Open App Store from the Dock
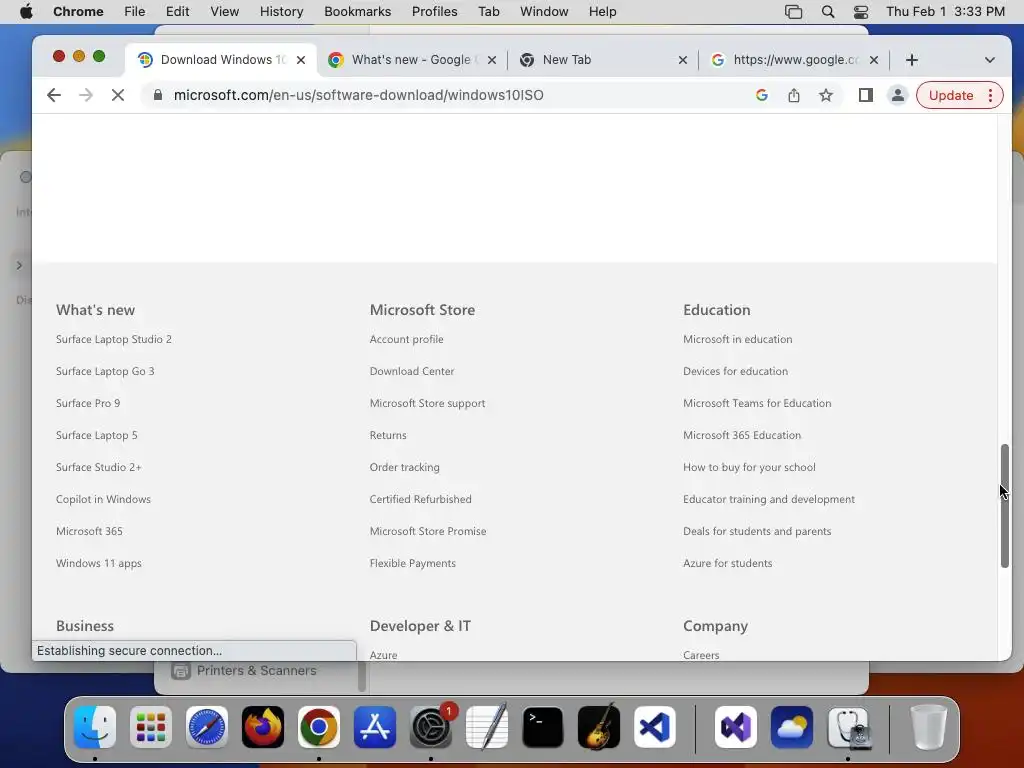1024x768 pixels. (x=375, y=727)
